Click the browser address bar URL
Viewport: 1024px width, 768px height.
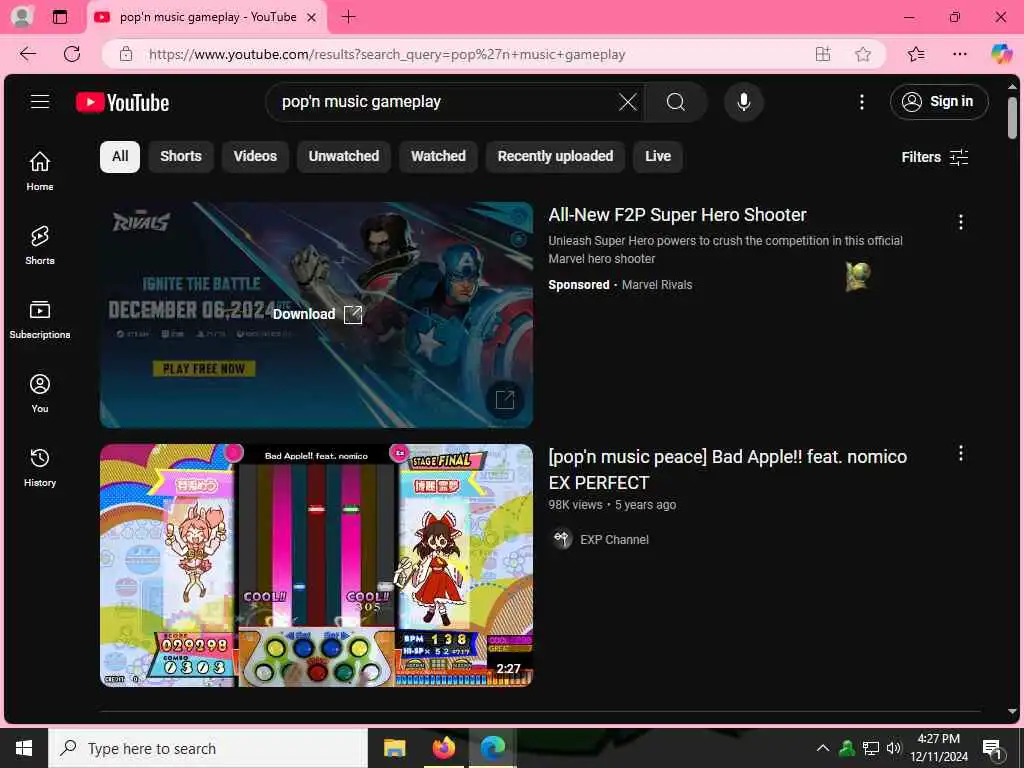pos(387,54)
